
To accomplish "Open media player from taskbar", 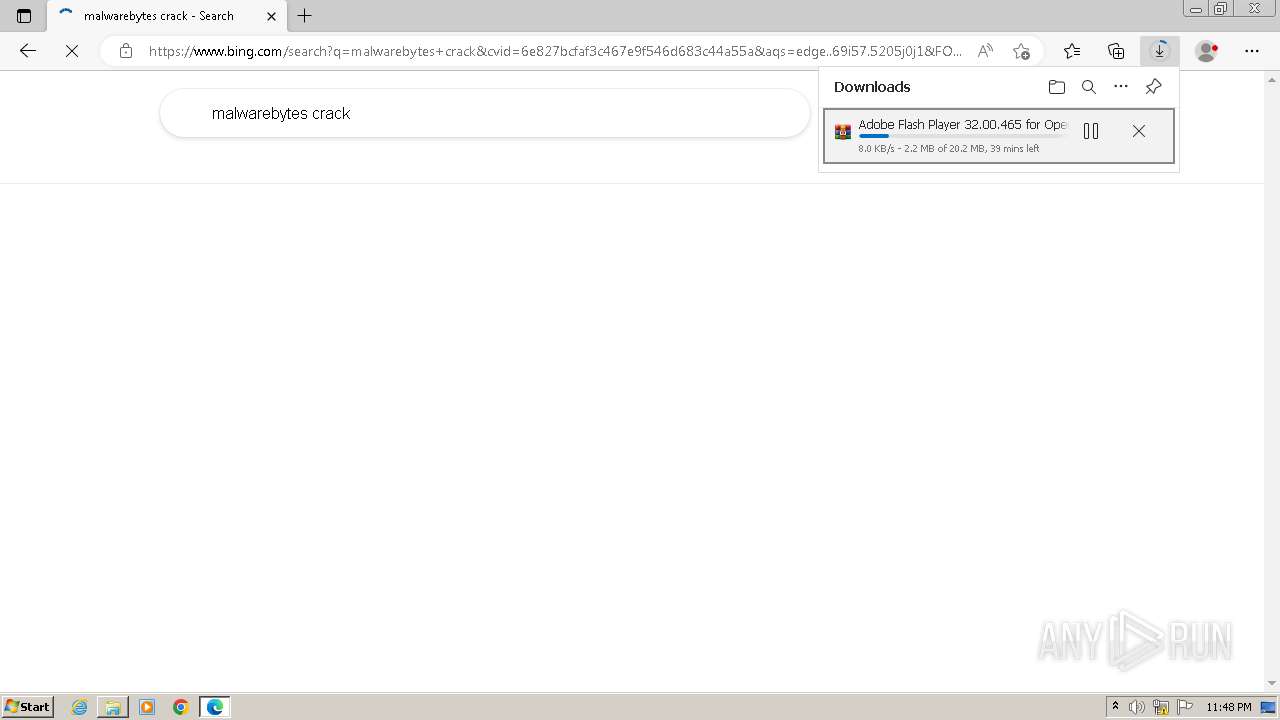I will pos(147,707).
